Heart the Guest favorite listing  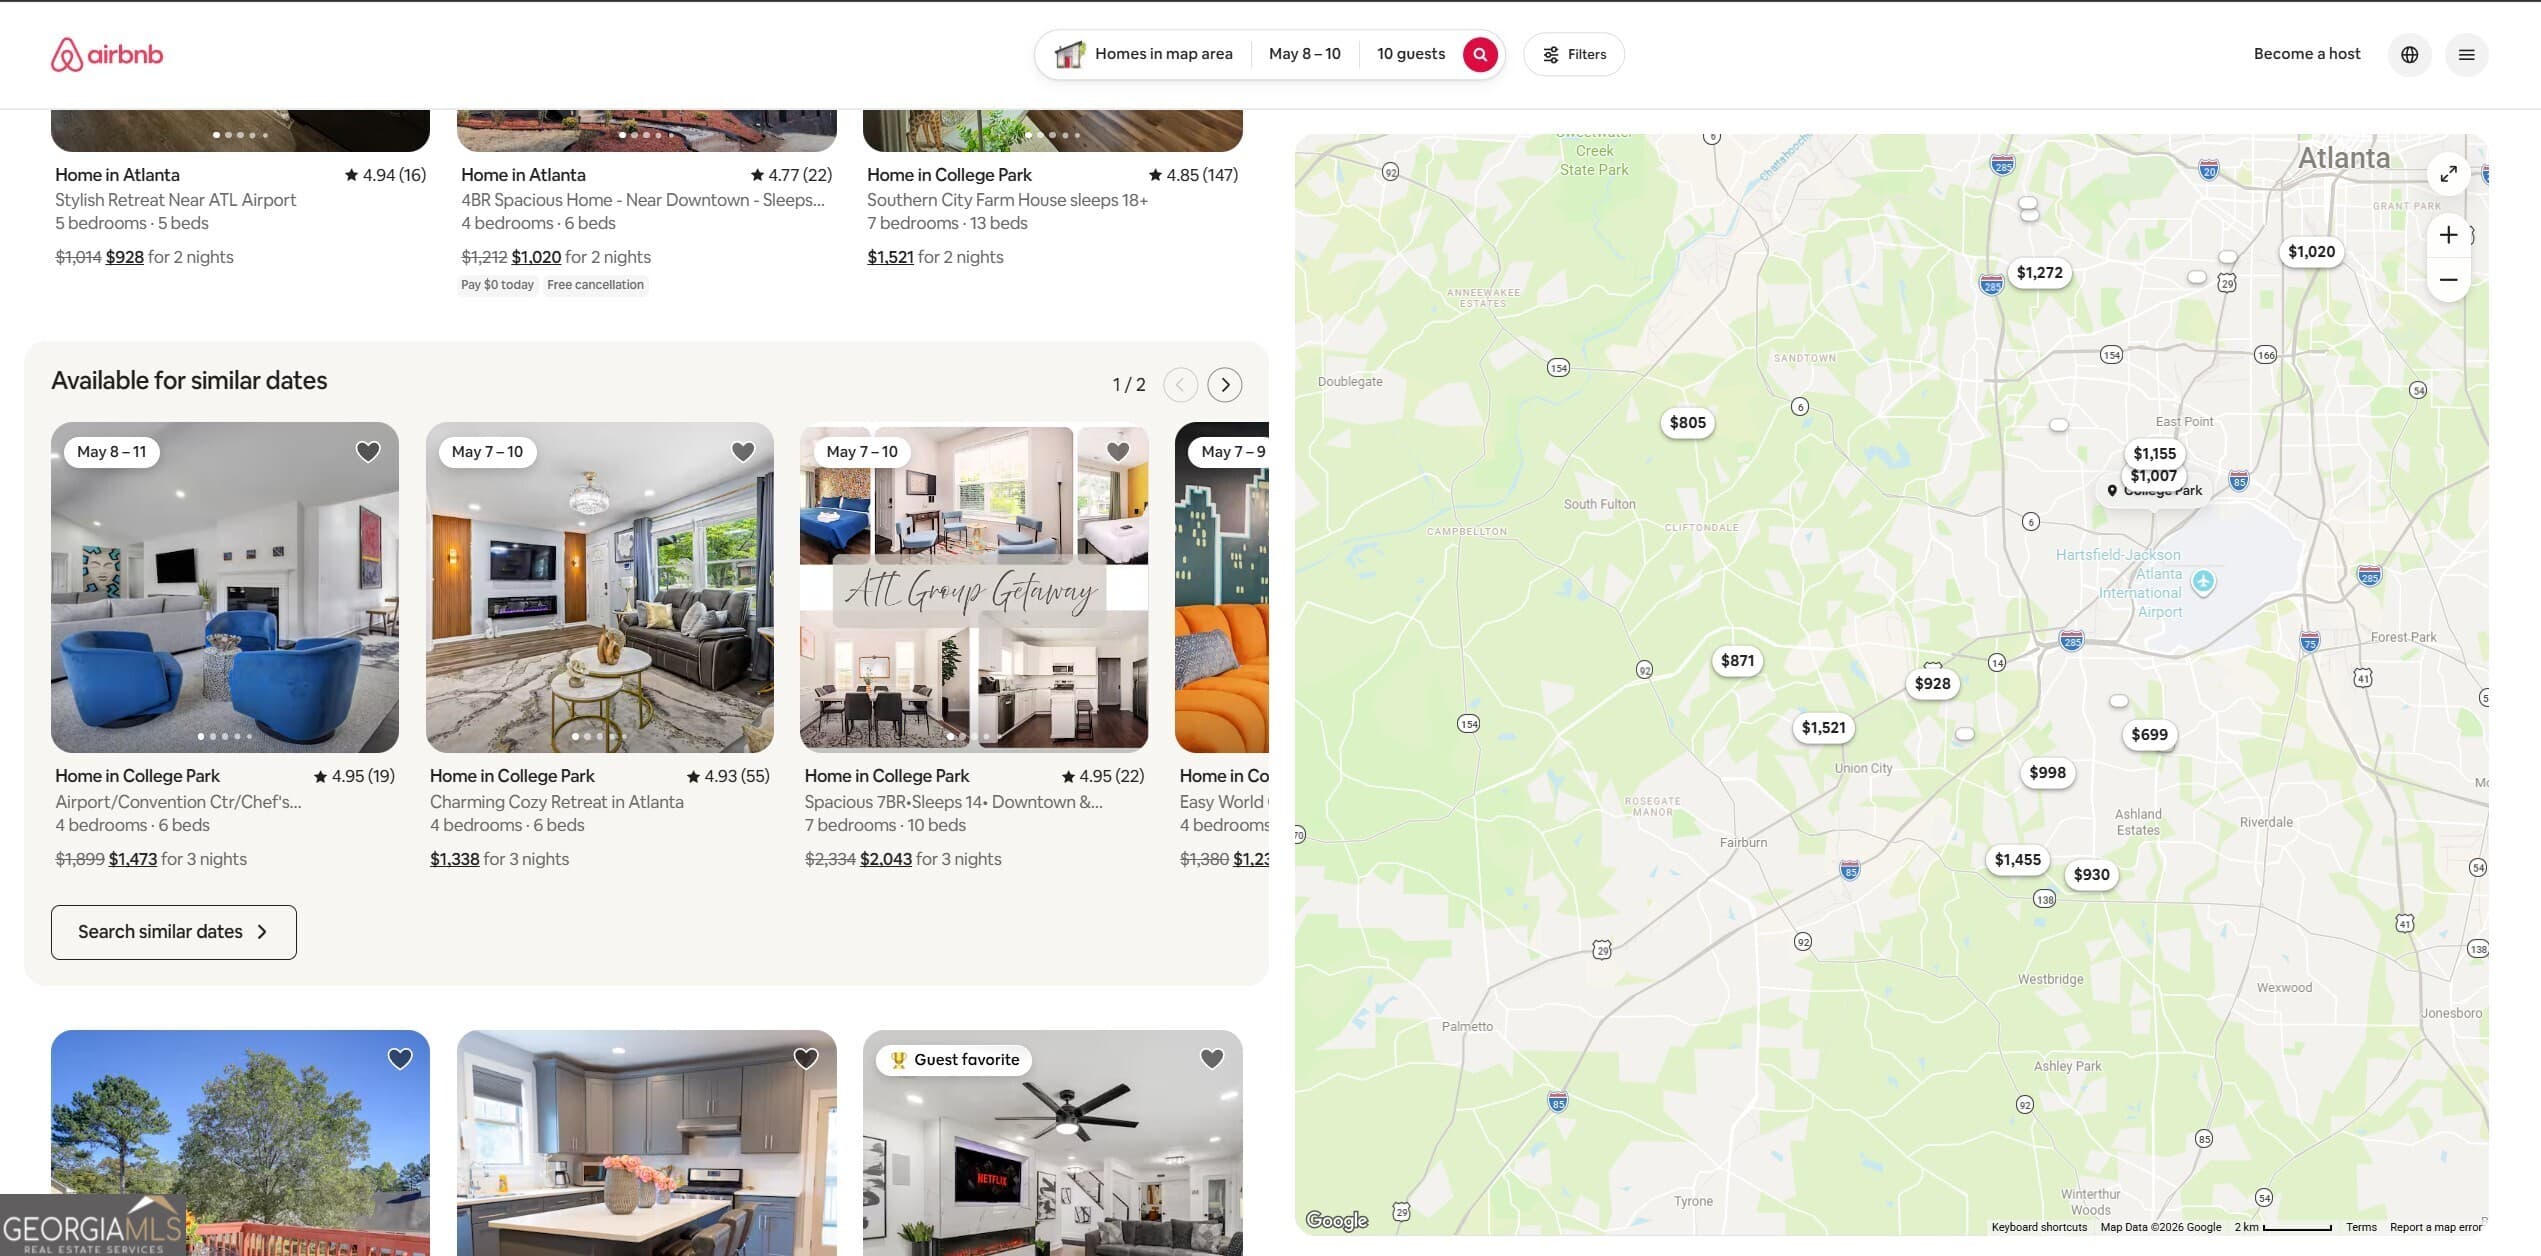1211,1059
